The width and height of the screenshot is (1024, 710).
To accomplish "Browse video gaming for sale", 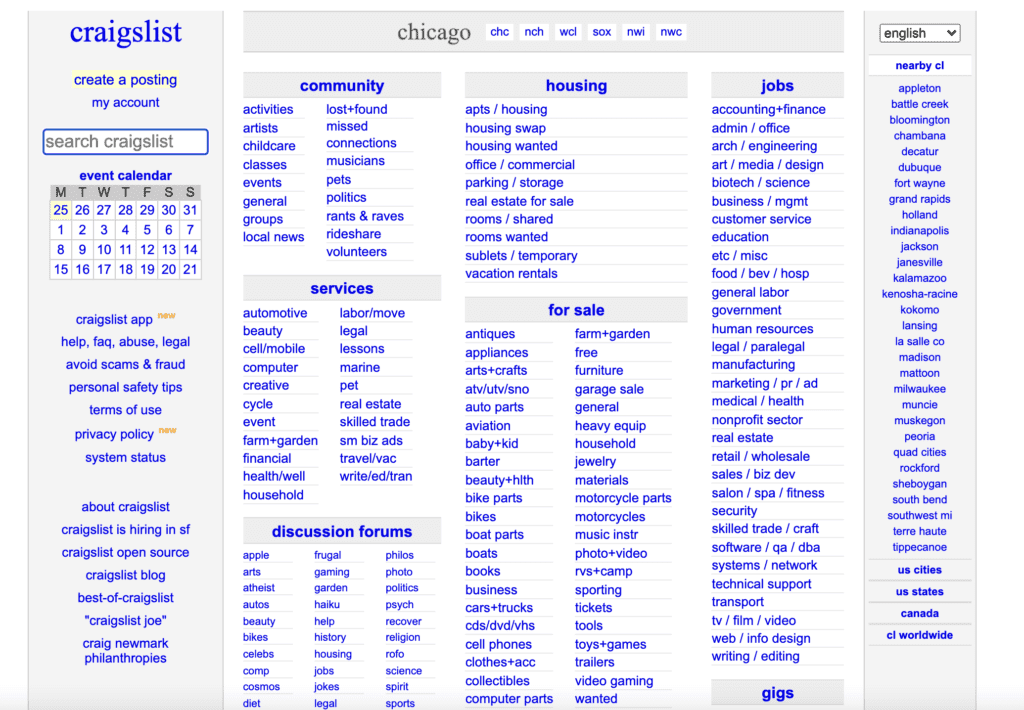I will tap(614, 681).
